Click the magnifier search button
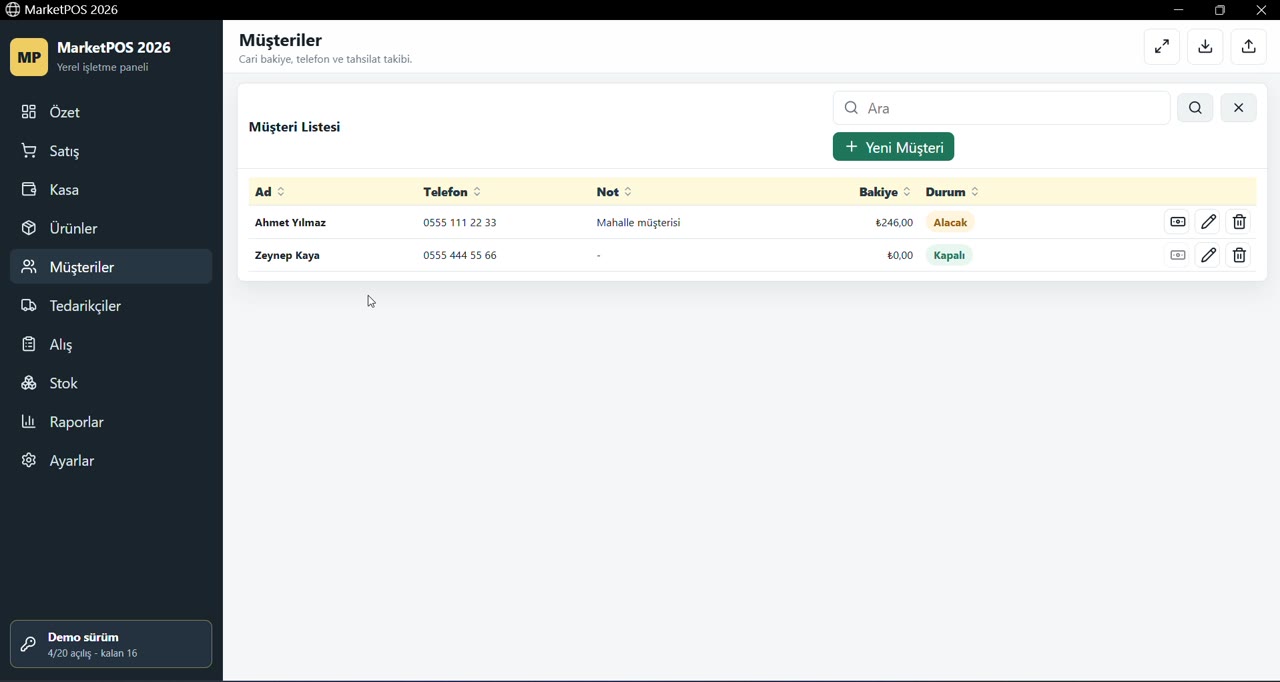Viewport: 1280px width, 682px height. coord(1196,108)
